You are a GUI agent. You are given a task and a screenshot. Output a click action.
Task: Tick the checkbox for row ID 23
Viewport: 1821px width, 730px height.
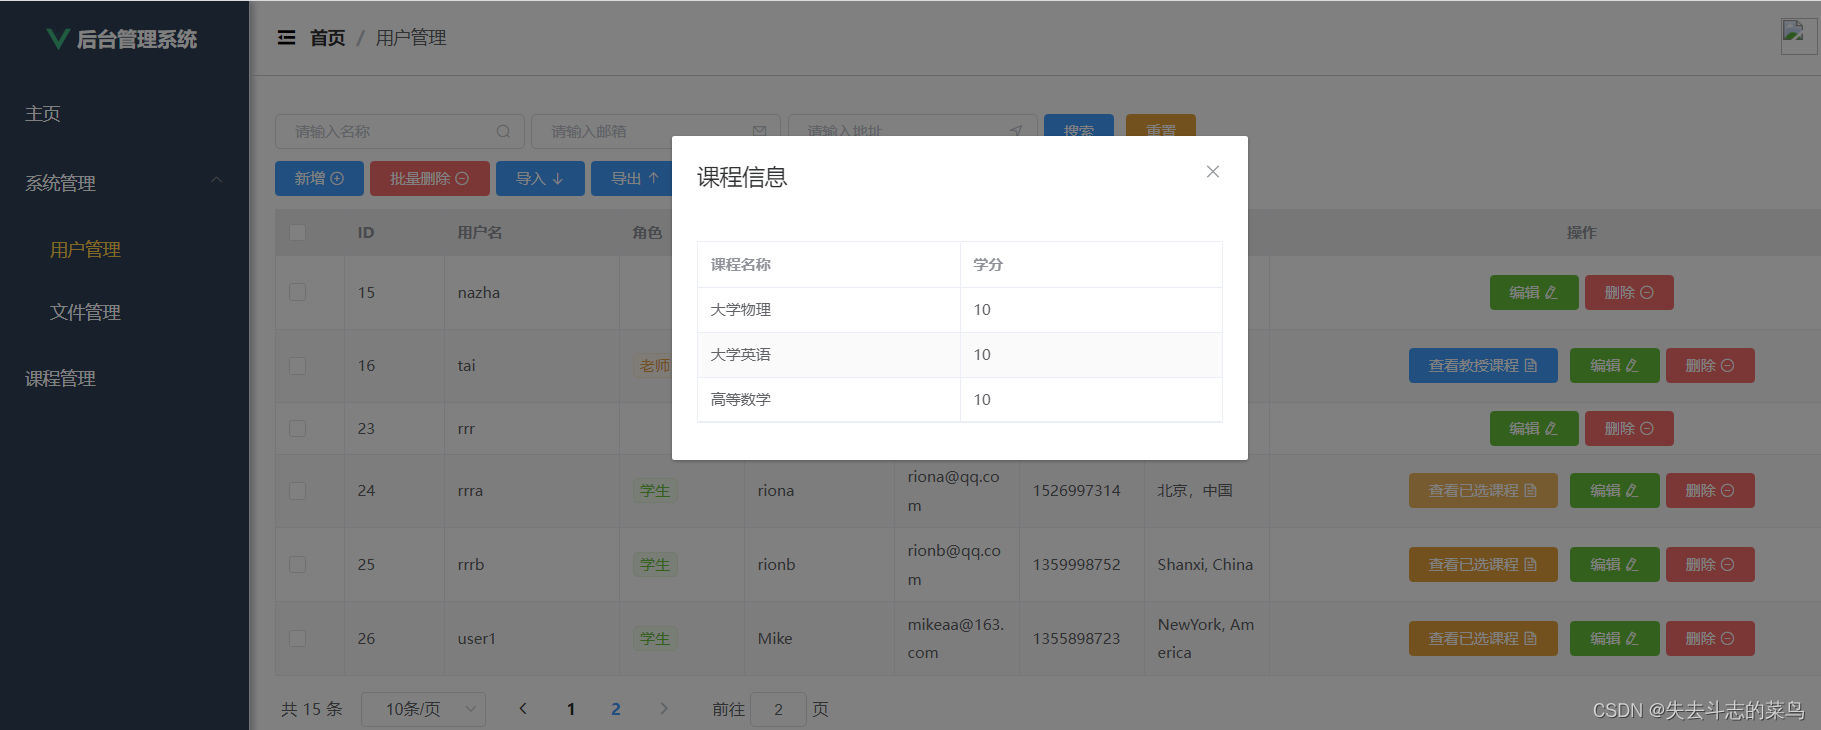coord(297,428)
